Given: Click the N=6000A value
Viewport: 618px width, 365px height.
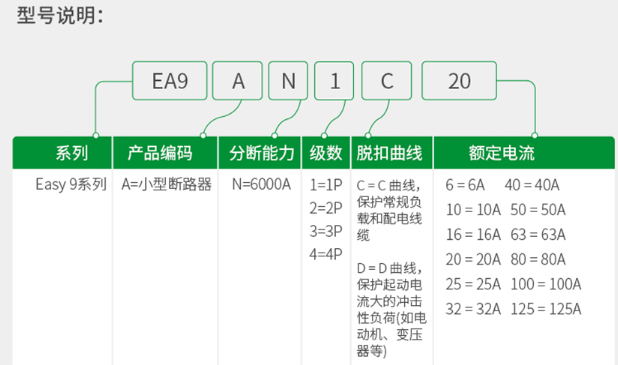Looking at the screenshot, I should (x=261, y=184).
